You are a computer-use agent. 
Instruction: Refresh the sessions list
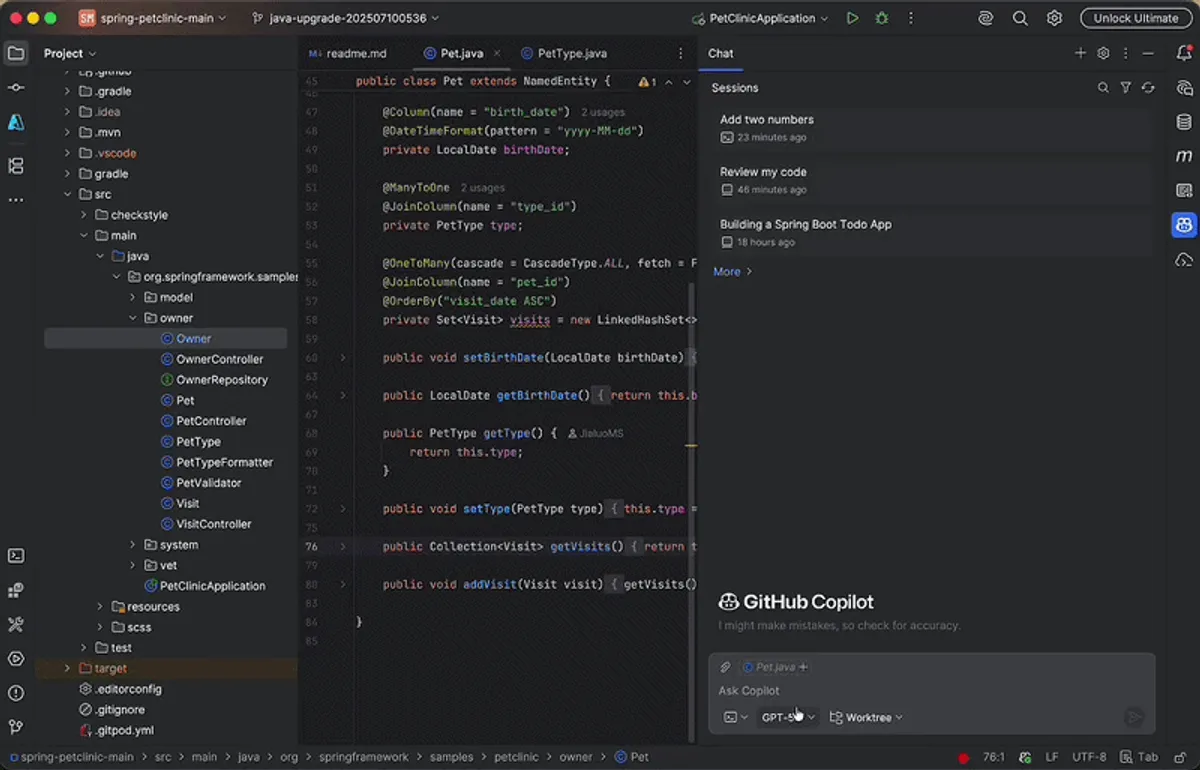[1147, 88]
